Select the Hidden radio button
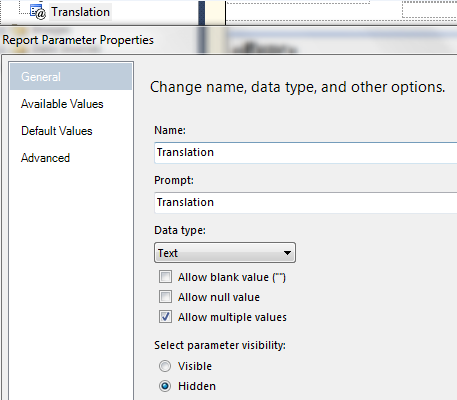Screen dimensions: 457x400 (165, 386)
